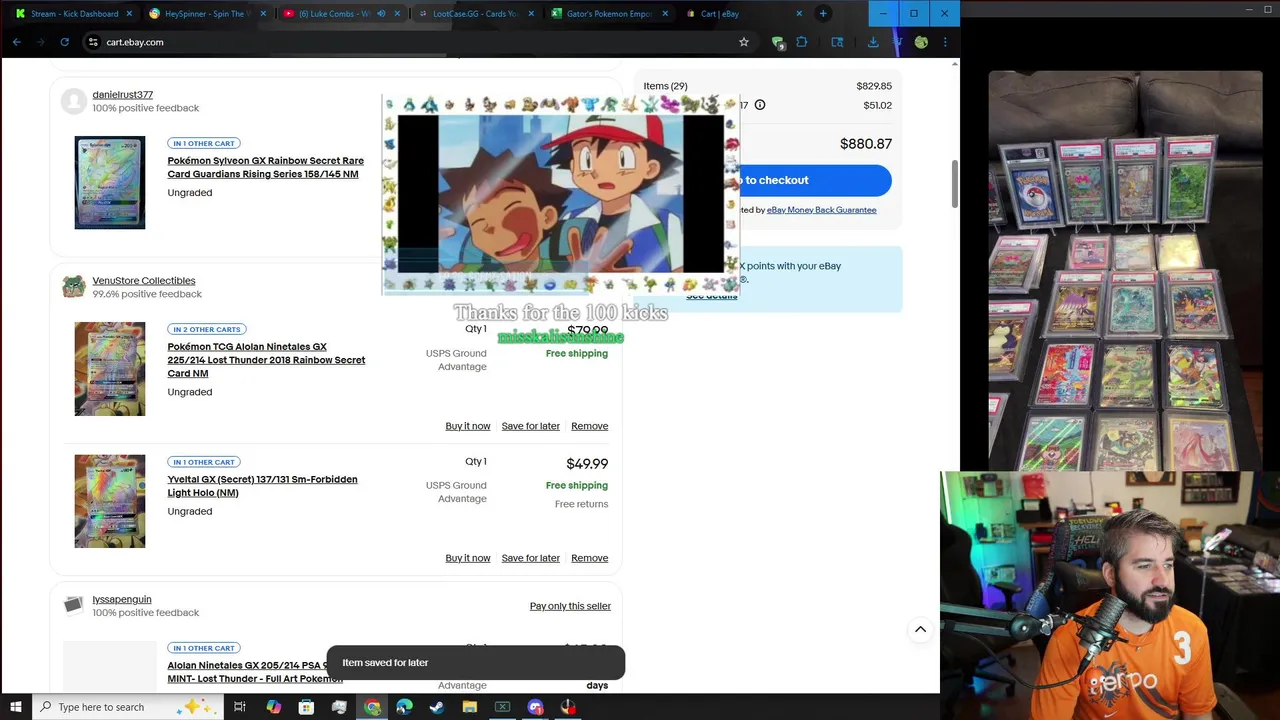This screenshot has height=720, width=1280.
Task: Open Google Chrome taskbar icon
Action: click(x=372, y=707)
